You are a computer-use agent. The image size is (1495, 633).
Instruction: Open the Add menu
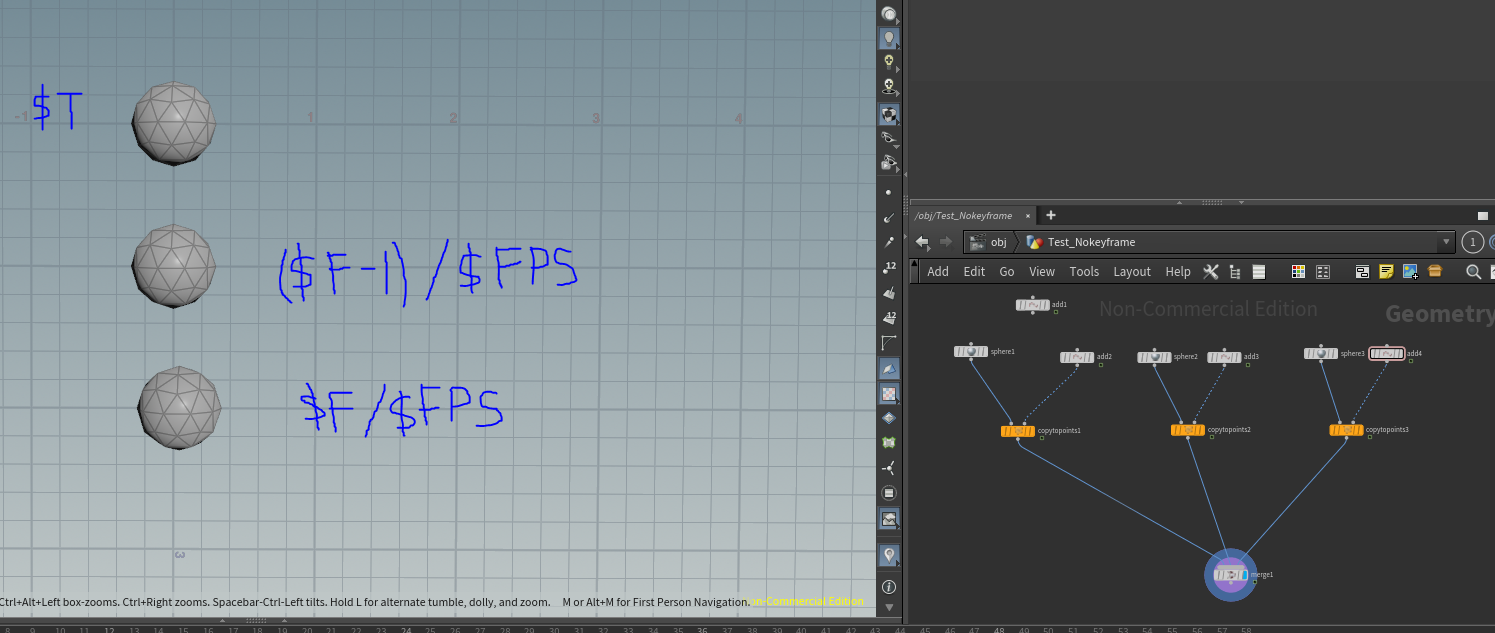coord(938,271)
